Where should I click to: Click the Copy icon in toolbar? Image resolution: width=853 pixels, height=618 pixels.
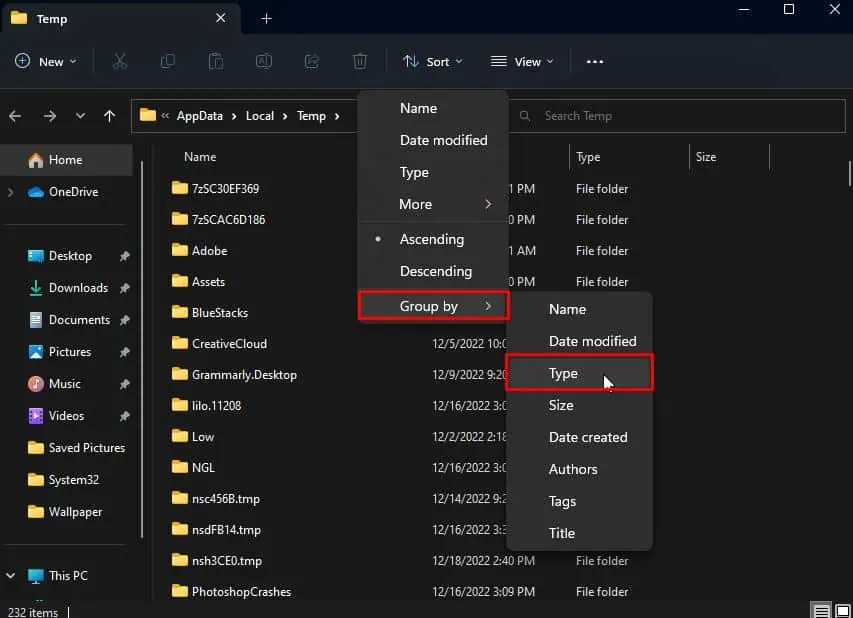pyautogui.click(x=168, y=61)
